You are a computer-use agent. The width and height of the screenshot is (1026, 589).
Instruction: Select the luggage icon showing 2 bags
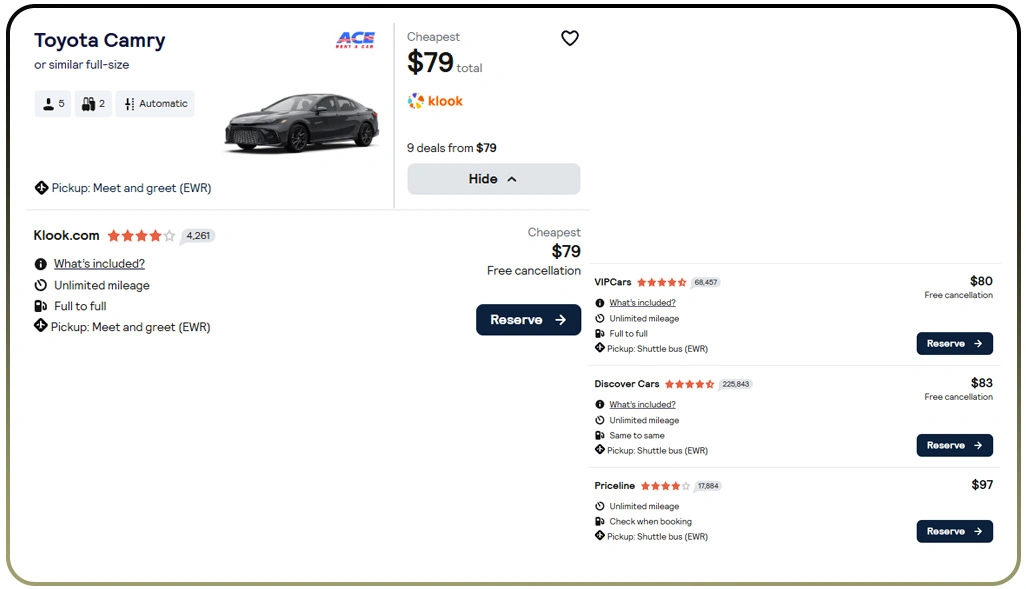point(90,103)
